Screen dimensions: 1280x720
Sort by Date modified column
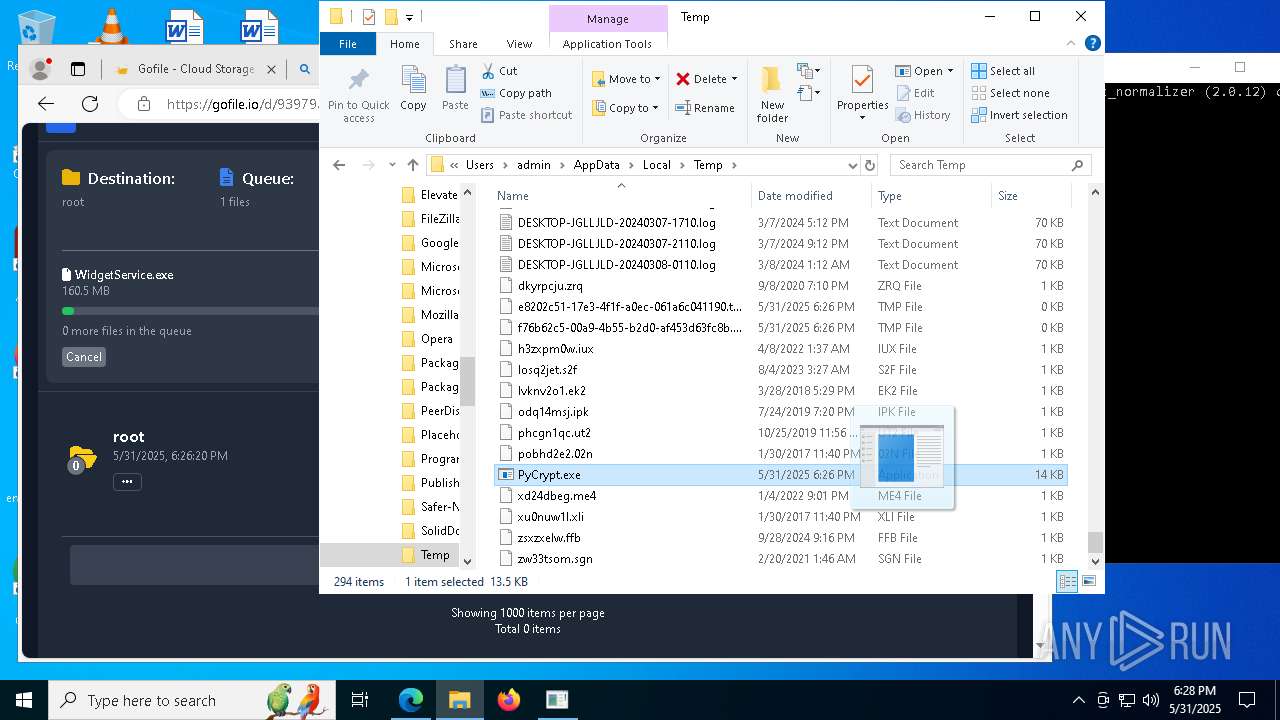coord(810,196)
